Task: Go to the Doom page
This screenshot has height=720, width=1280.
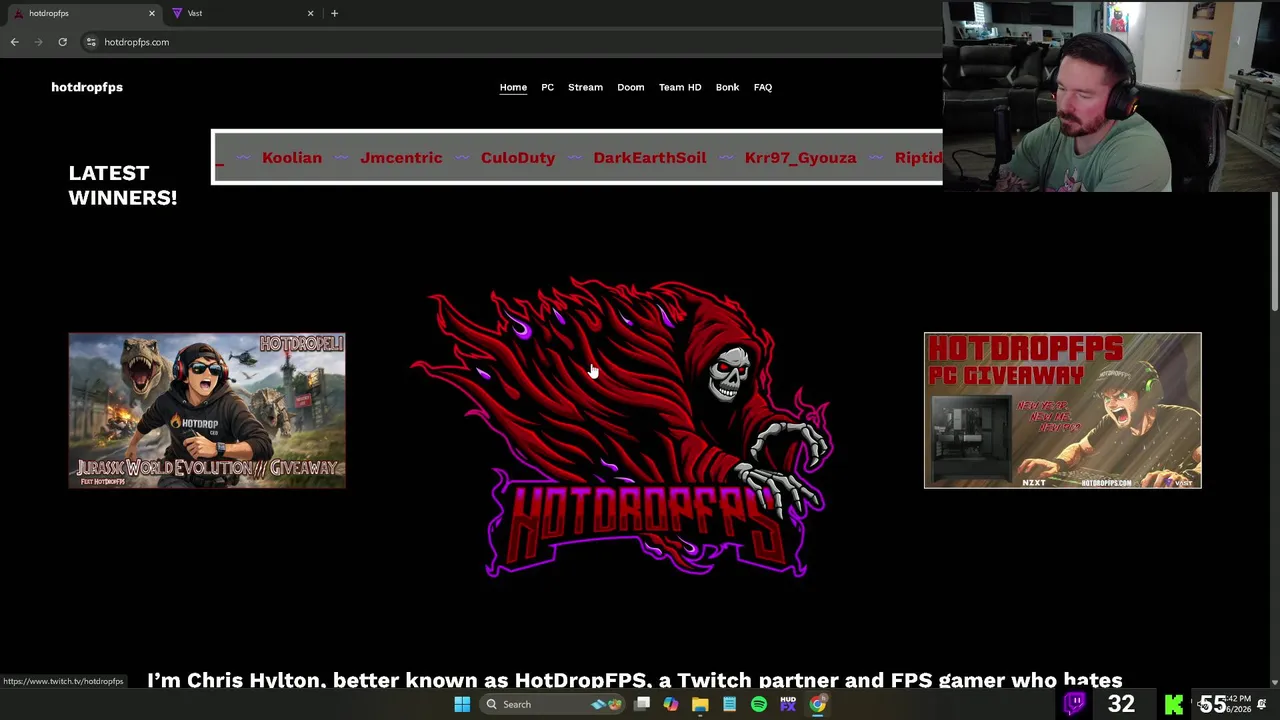Action: pos(630,87)
